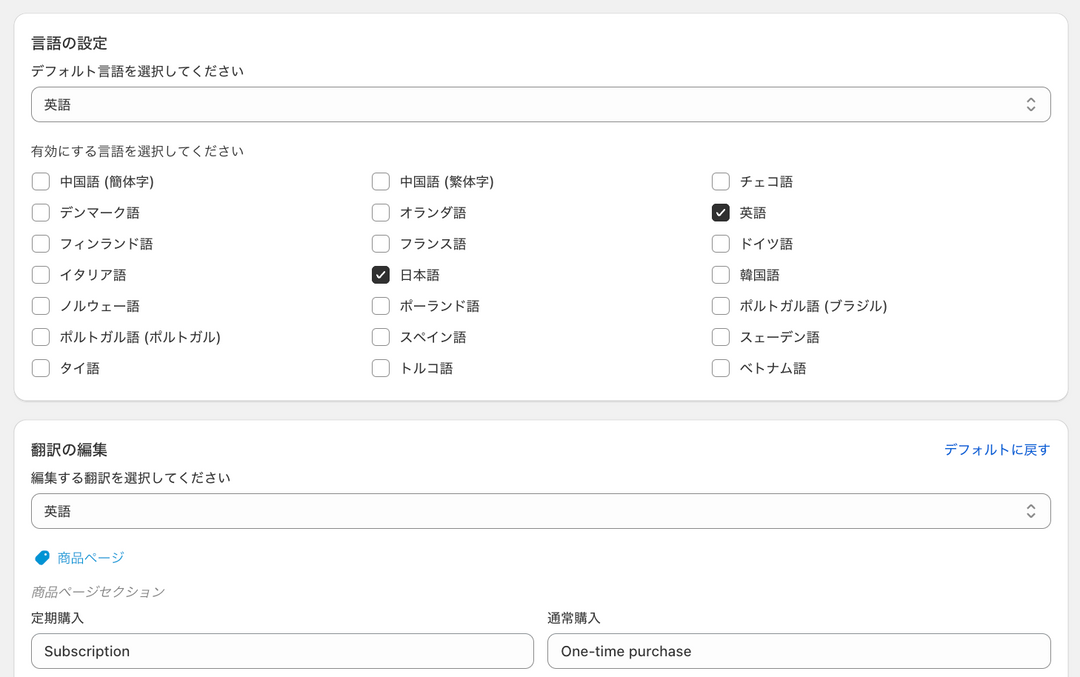The image size is (1080, 677).
Task: Turn on the ベトナム語 checkbox
Action: click(x=721, y=368)
